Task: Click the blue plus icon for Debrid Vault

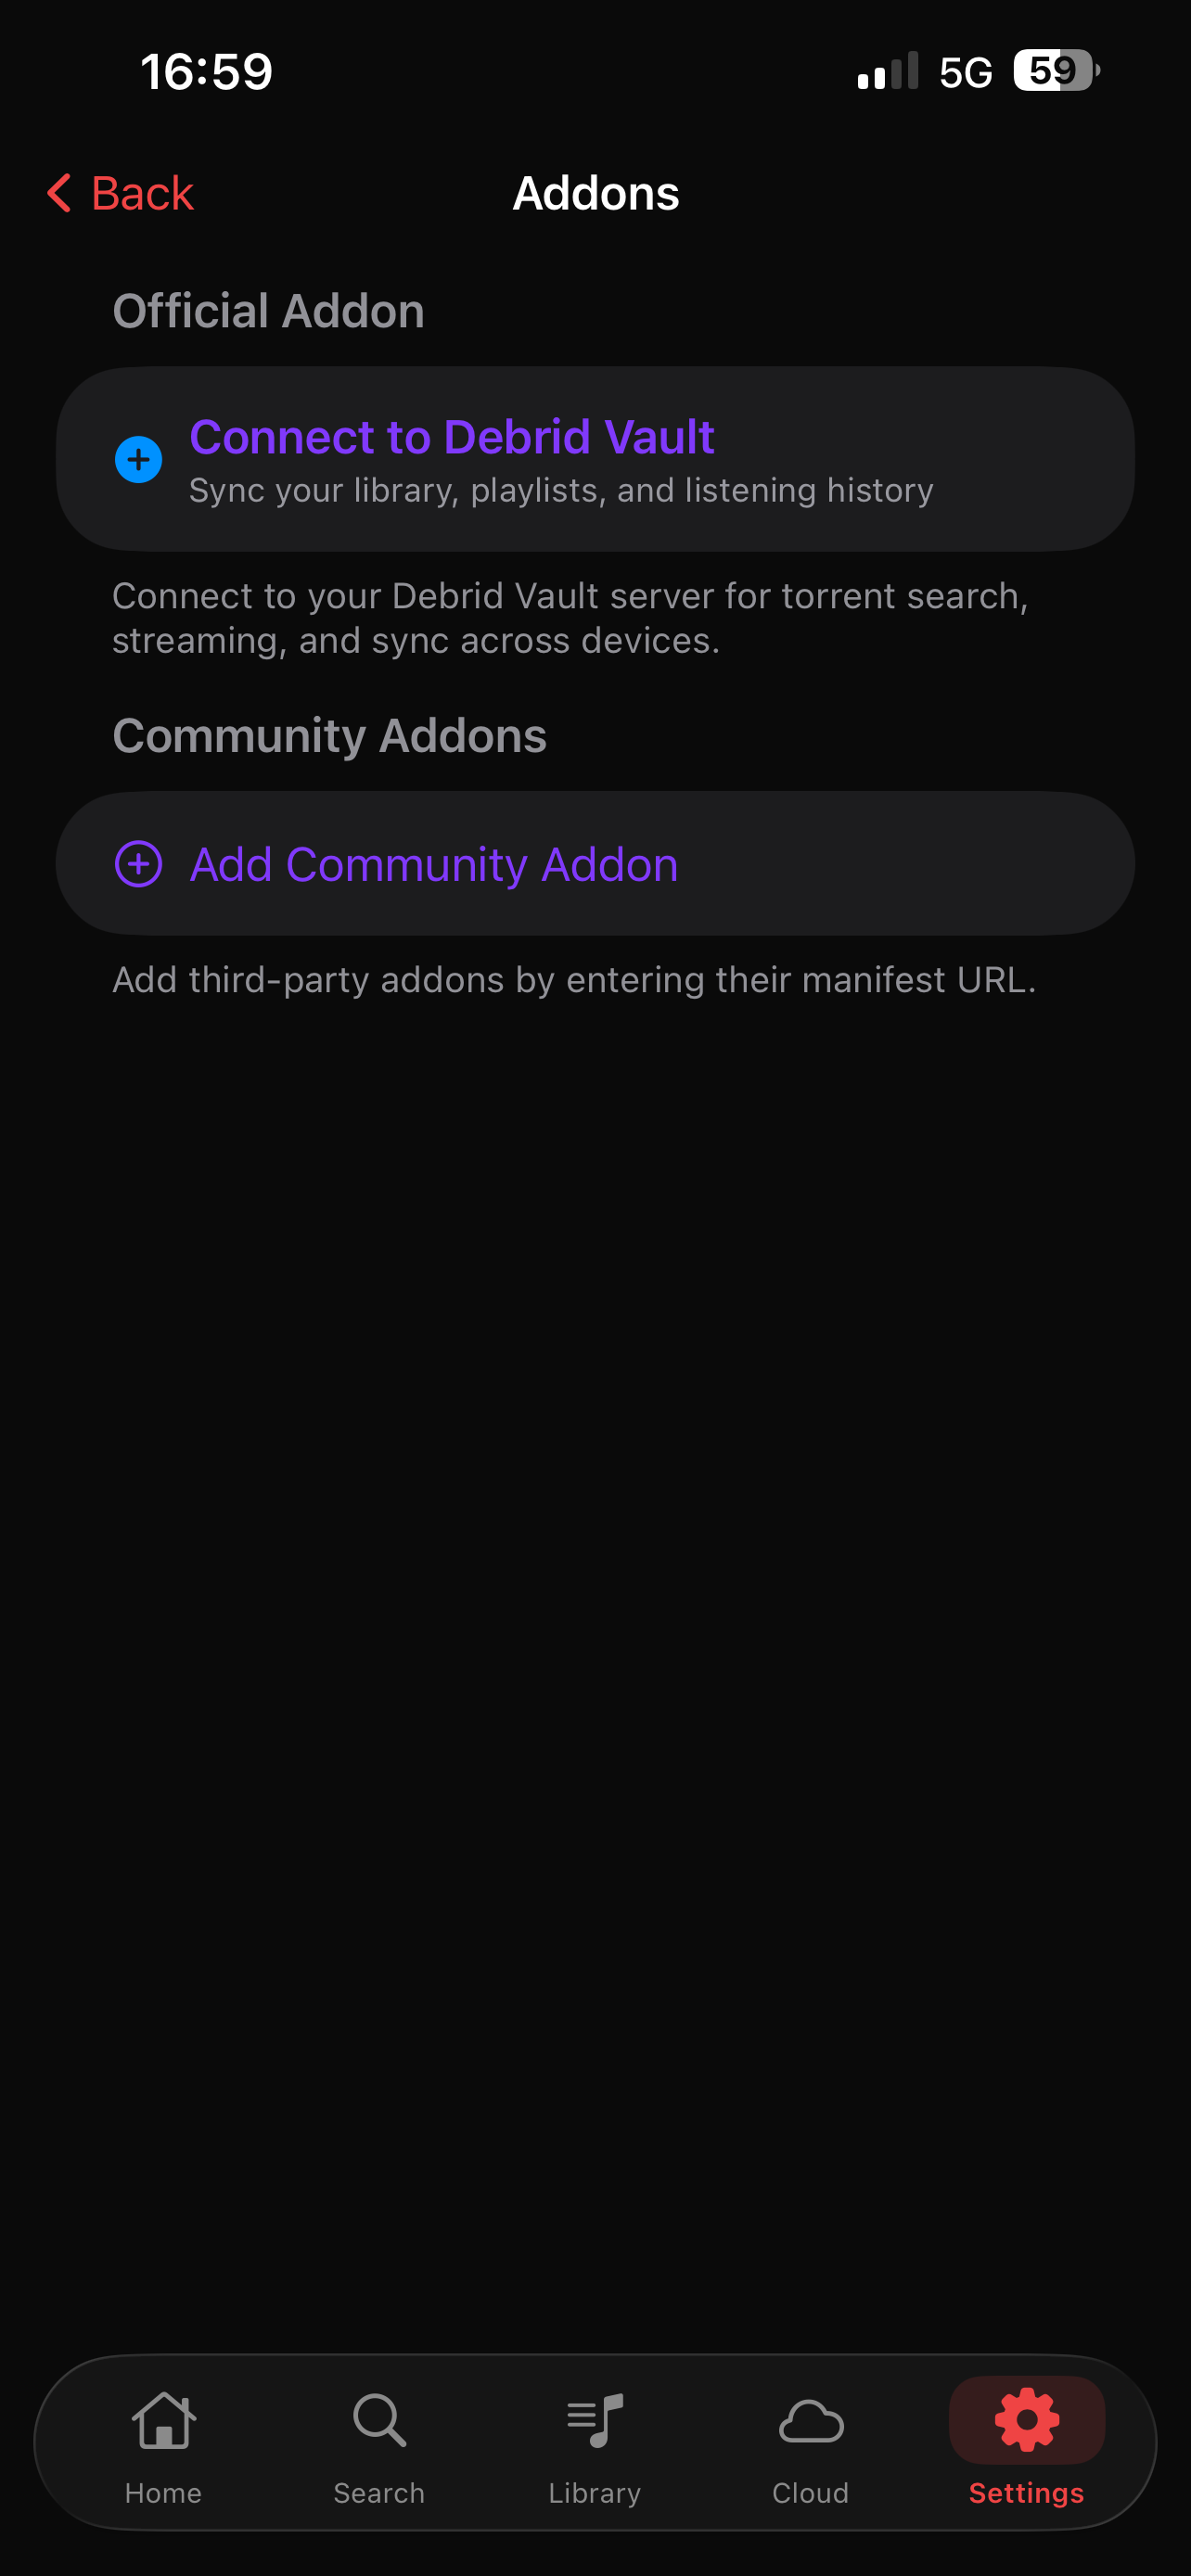Action: pyautogui.click(x=138, y=460)
